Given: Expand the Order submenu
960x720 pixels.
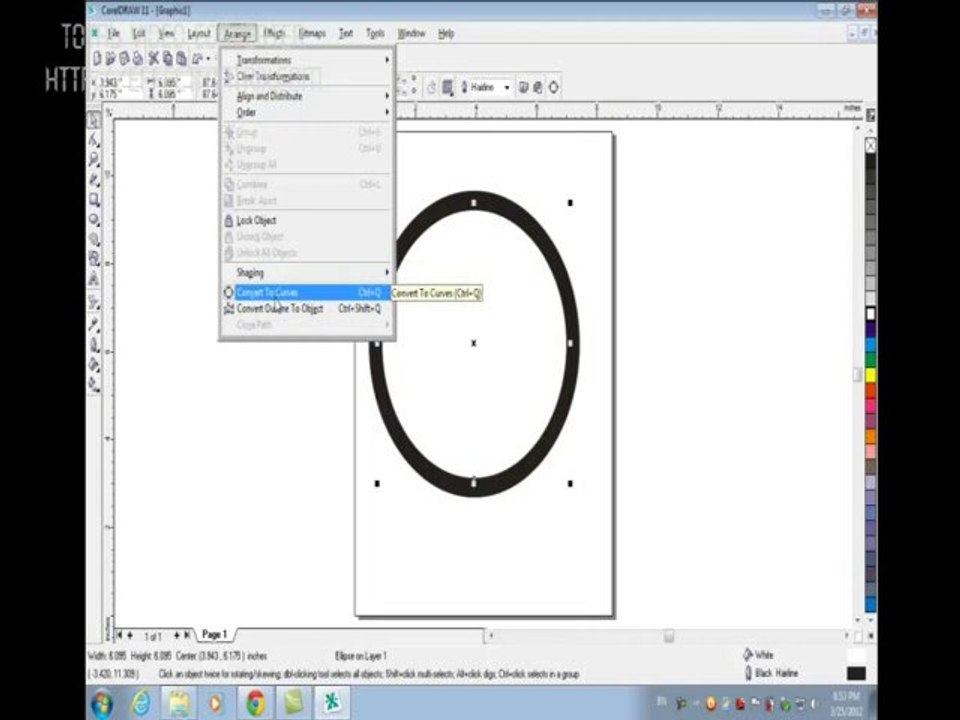Looking at the screenshot, I should tap(306, 113).
